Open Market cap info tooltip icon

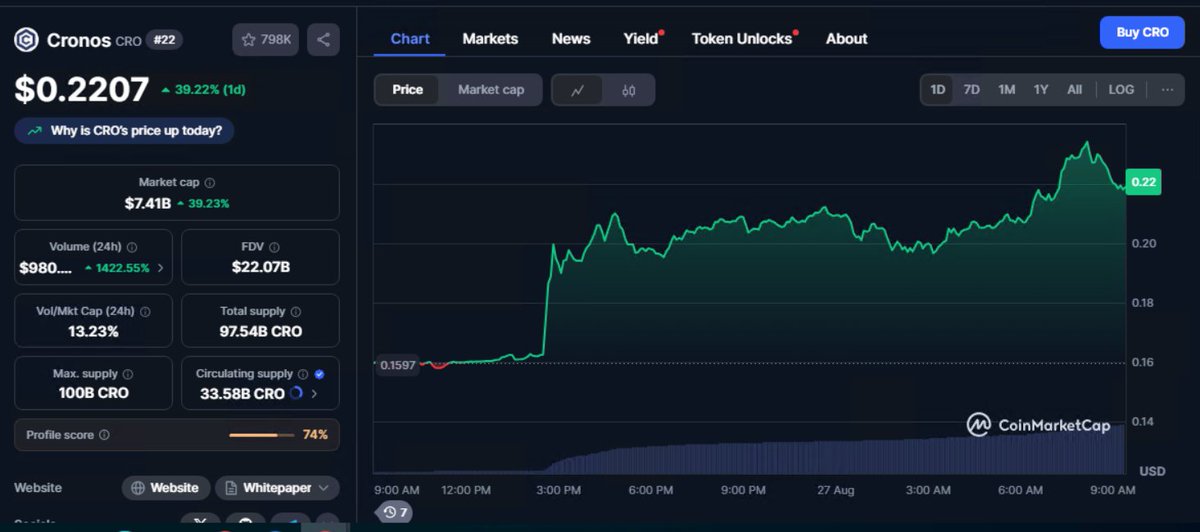tap(209, 183)
